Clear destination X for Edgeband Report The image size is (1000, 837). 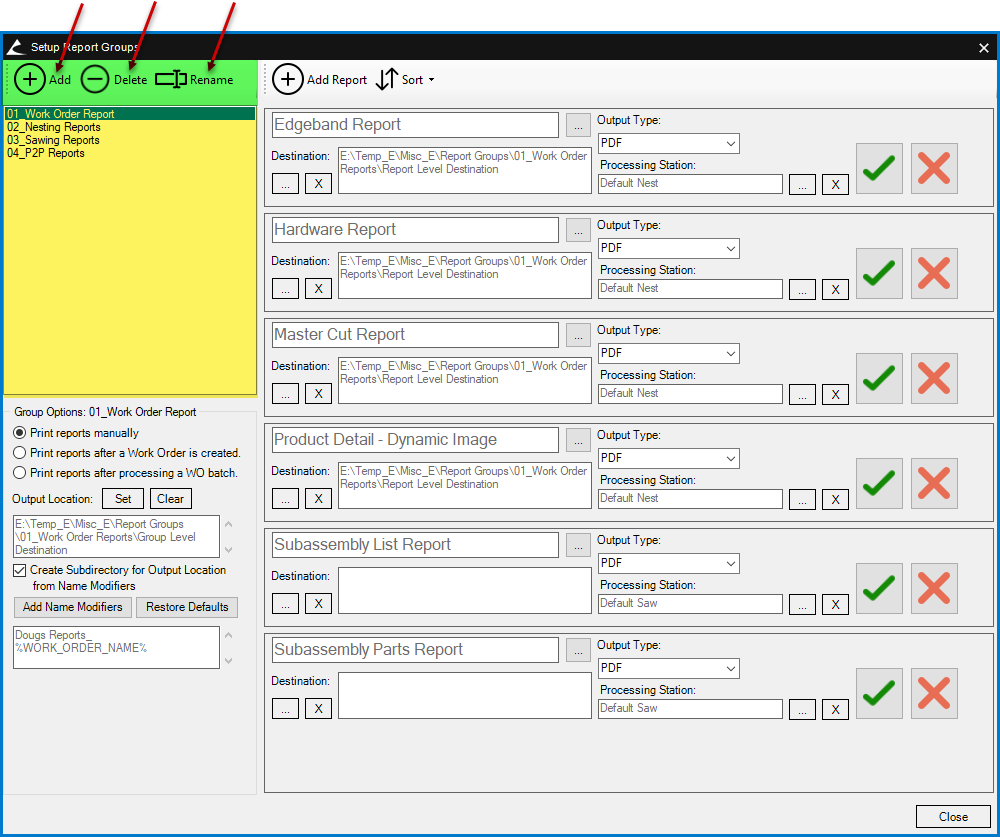pyautogui.click(x=318, y=184)
